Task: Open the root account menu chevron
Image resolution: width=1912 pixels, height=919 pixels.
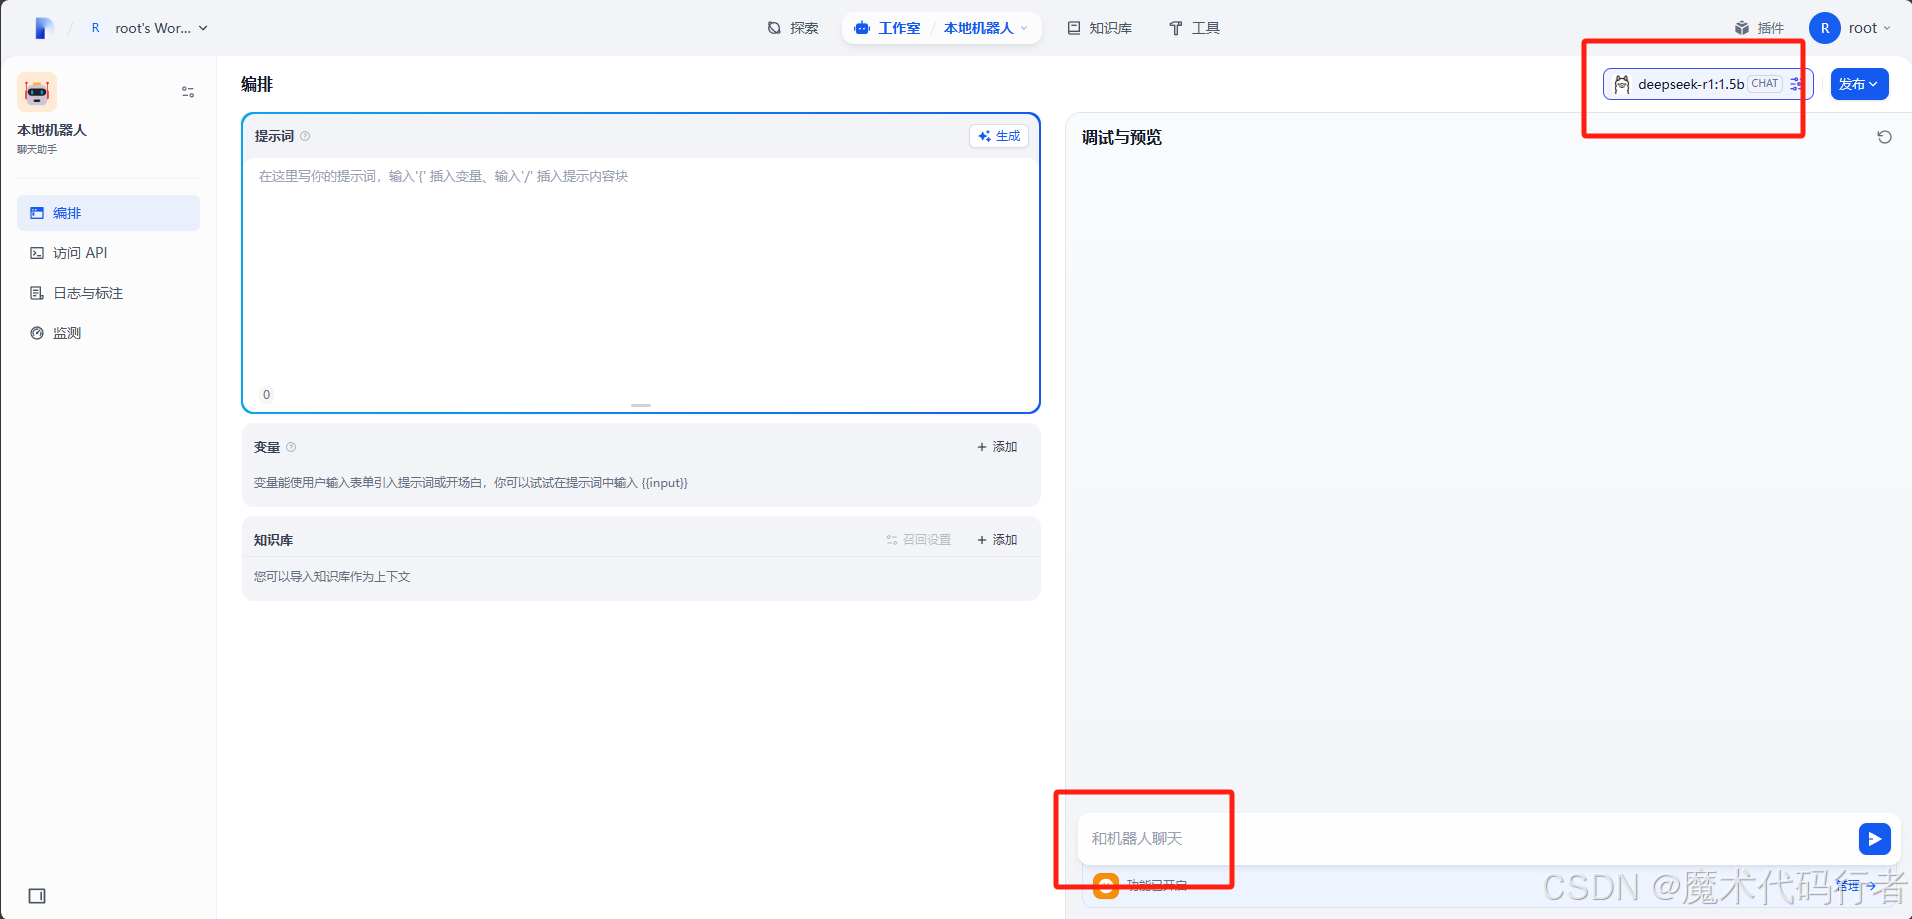Action: 1887,28
